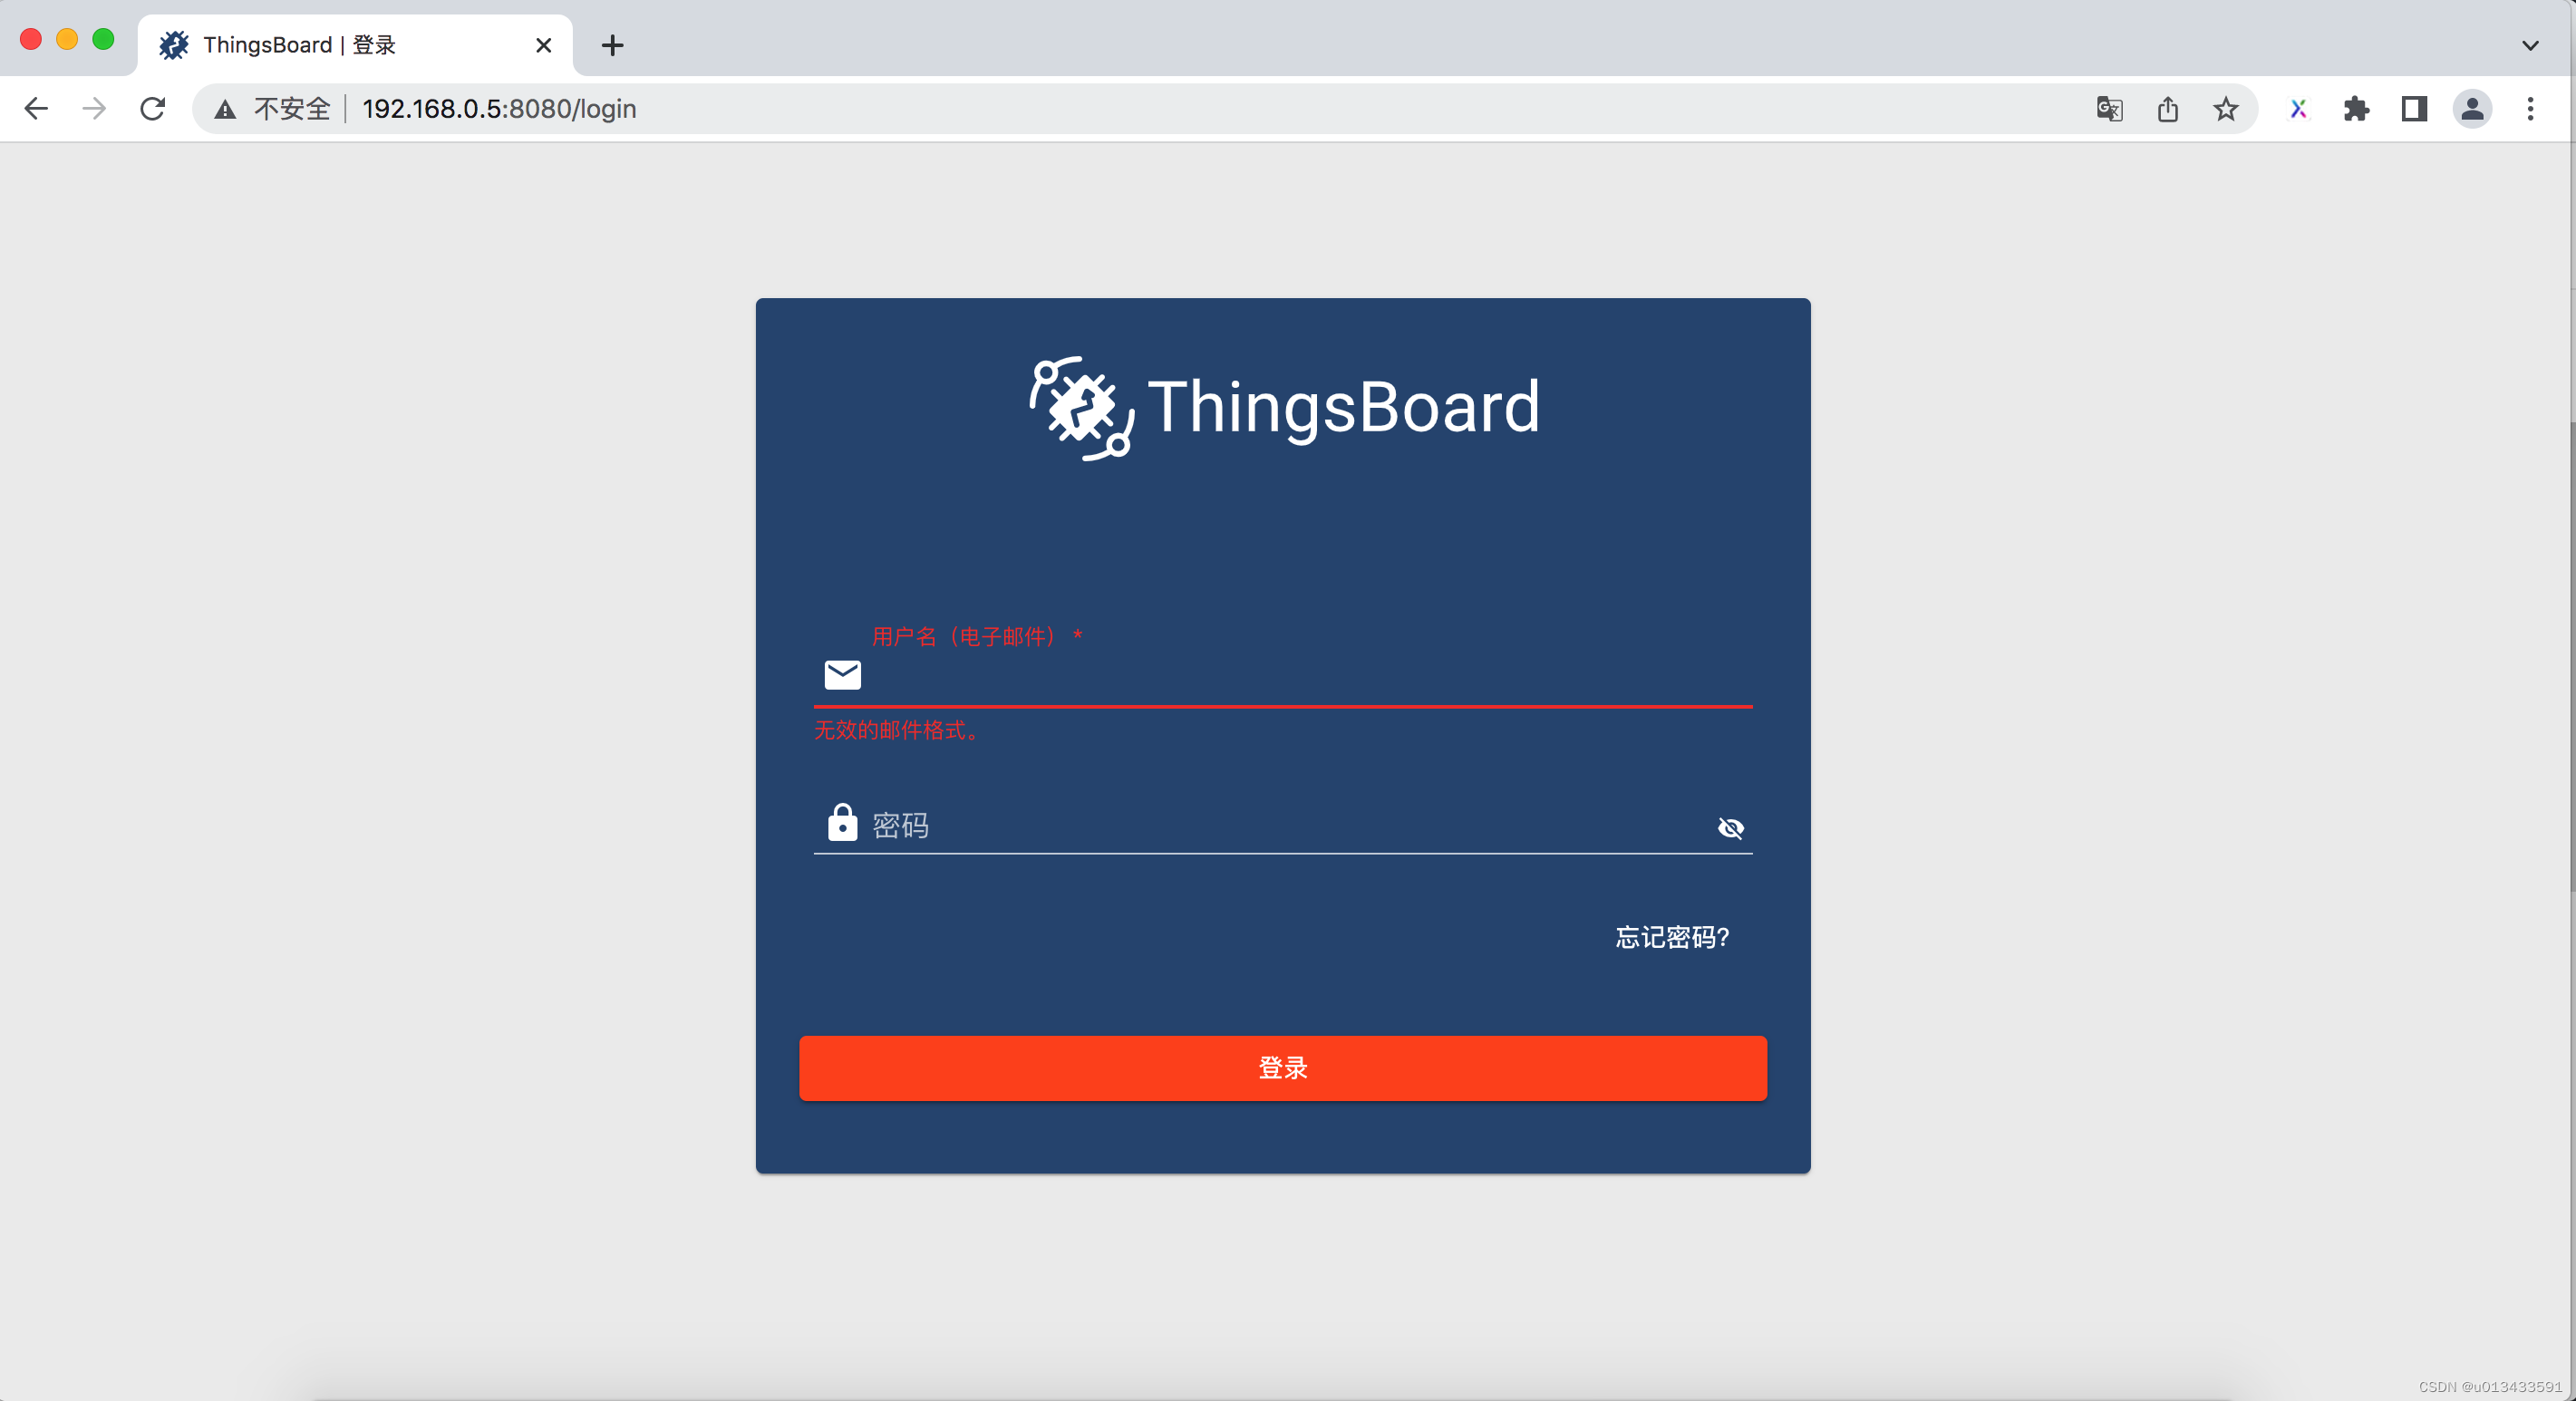Select the ThingsBoard | 登录 tab

tap(355, 45)
